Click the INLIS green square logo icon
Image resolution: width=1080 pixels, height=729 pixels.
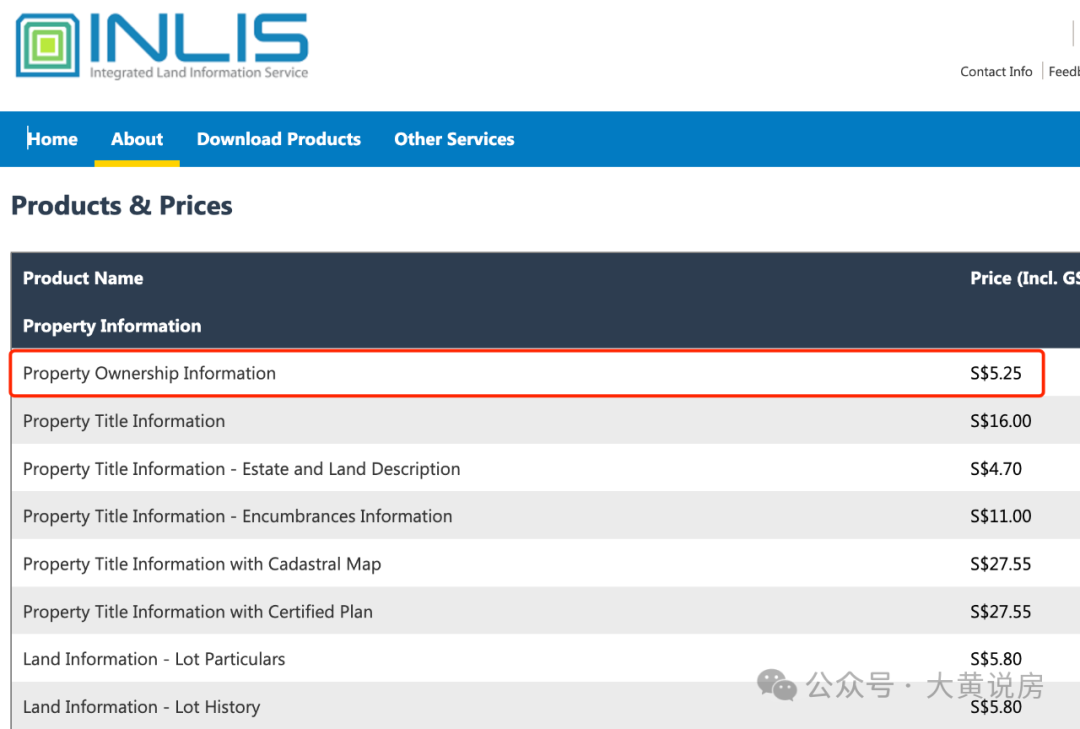click(x=47, y=45)
